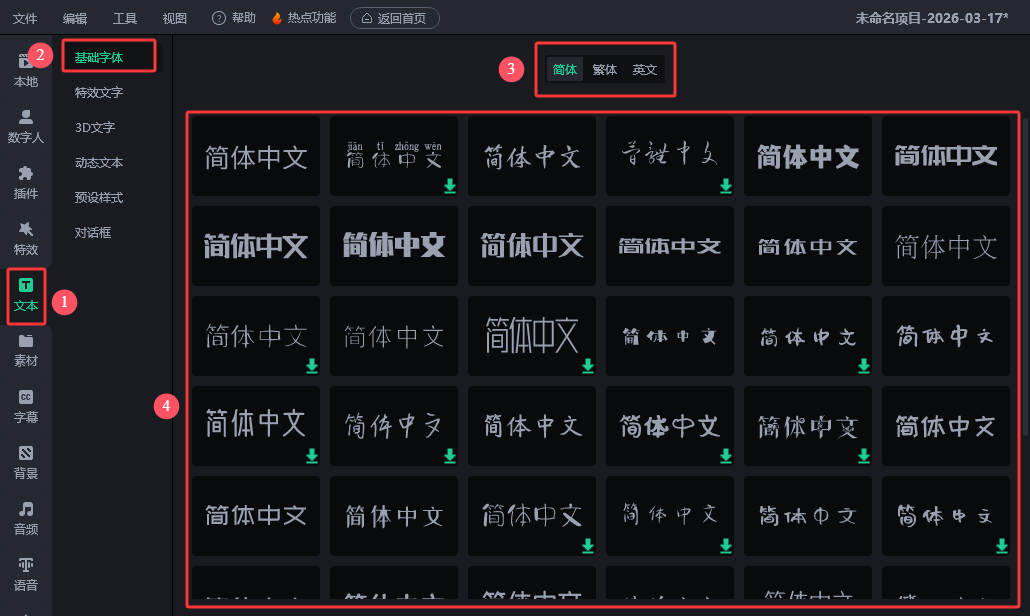Switch font filter to 繁体
This screenshot has height=616, width=1030.
pyautogui.click(x=604, y=70)
